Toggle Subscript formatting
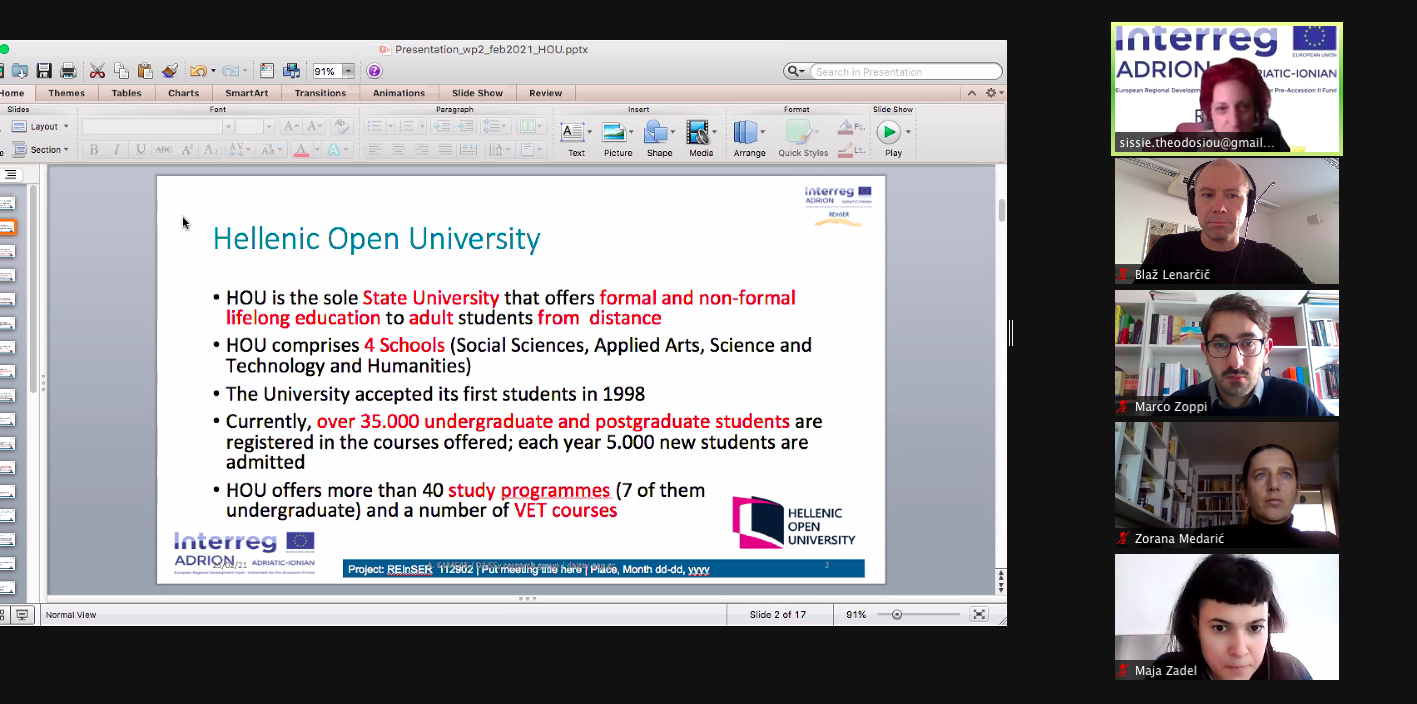The height and width of the screenshot is (704, 1417). click(211, 150)
